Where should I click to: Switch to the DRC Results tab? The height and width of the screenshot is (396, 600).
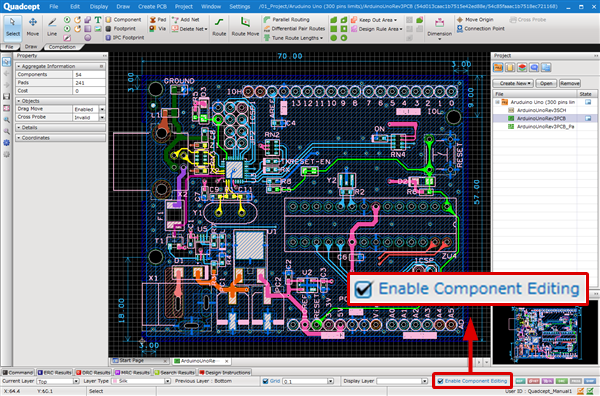93,372
